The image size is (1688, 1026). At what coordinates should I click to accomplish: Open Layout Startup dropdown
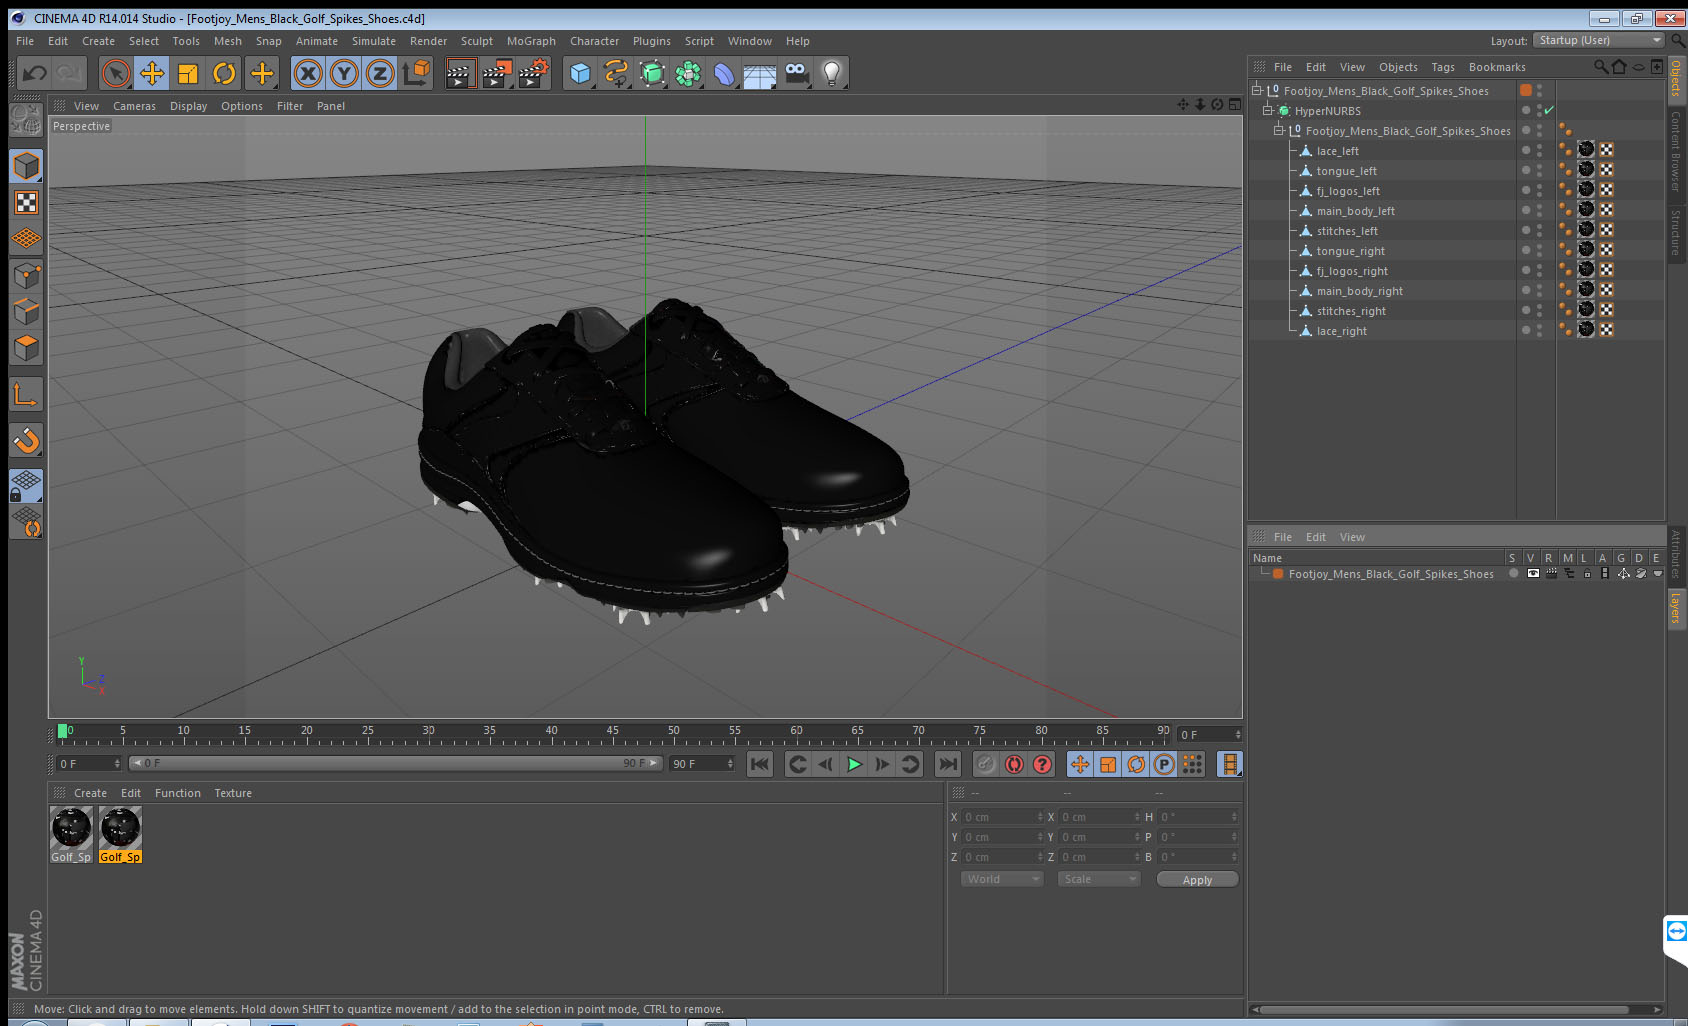1599,40
